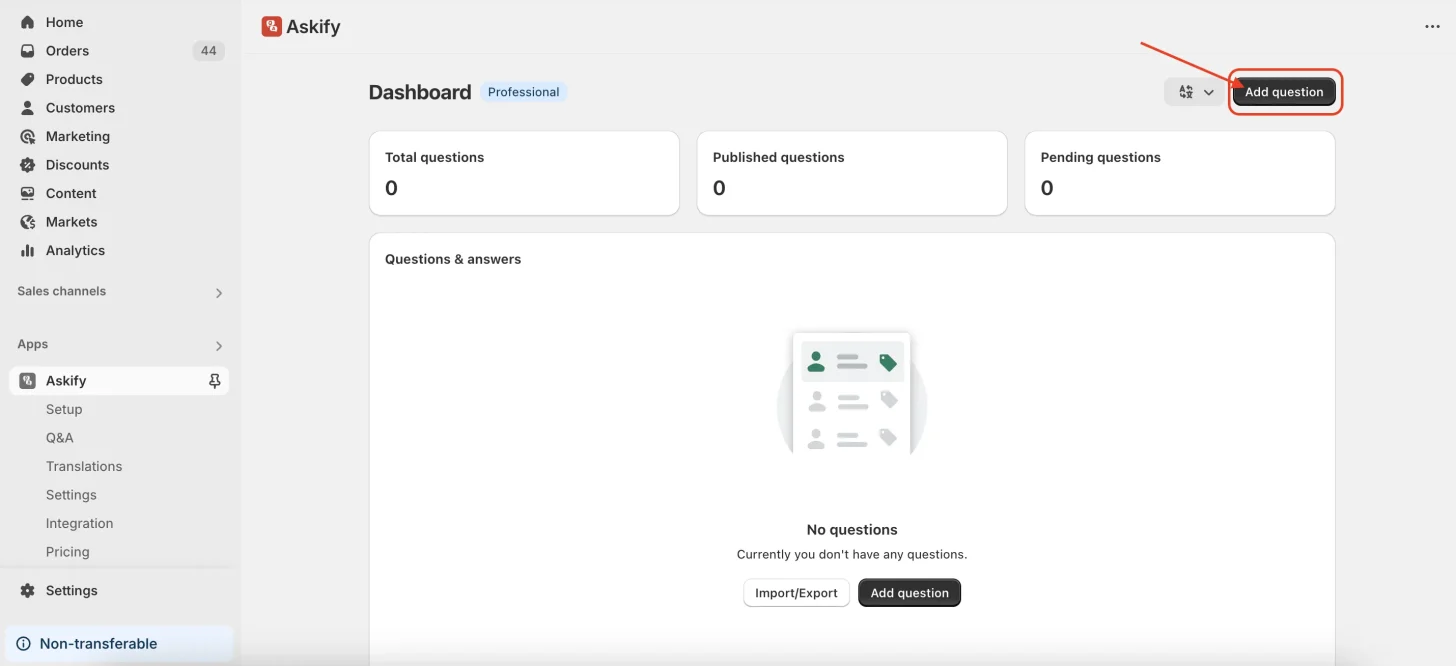Click the Import/Export button
The width and height of the screenshot is (1456, 666).
click(x=796, y=593)
